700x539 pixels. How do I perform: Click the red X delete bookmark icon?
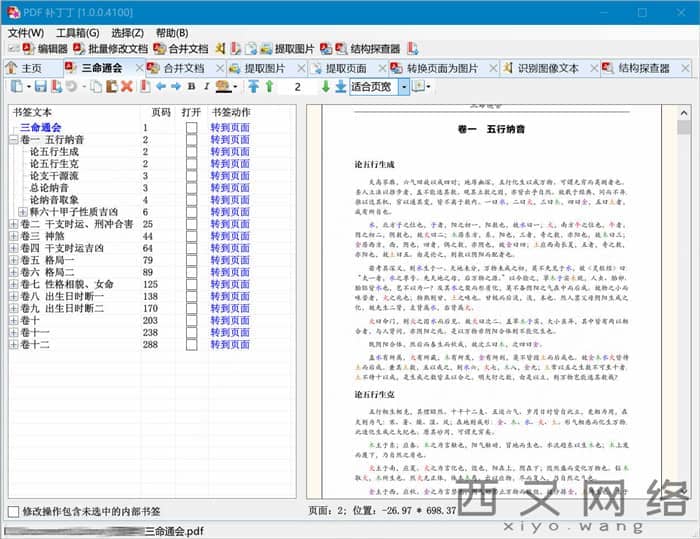coord(127,87)
